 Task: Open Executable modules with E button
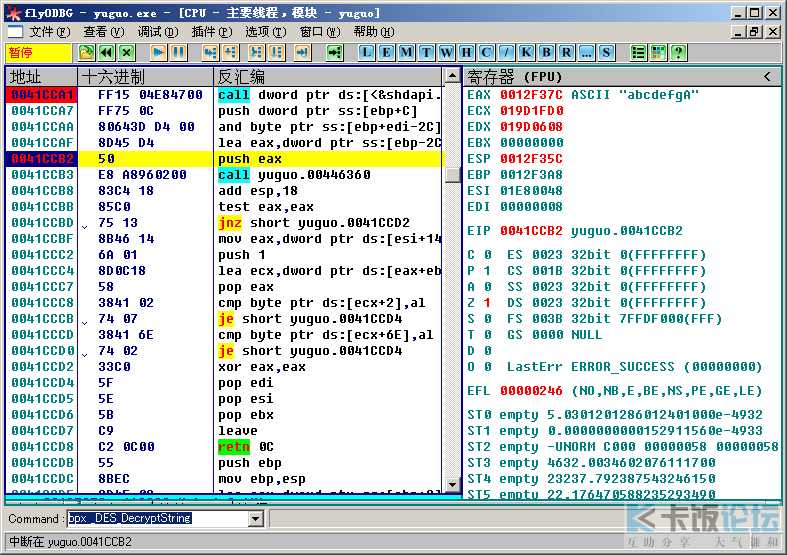click(x=386, y=52)
